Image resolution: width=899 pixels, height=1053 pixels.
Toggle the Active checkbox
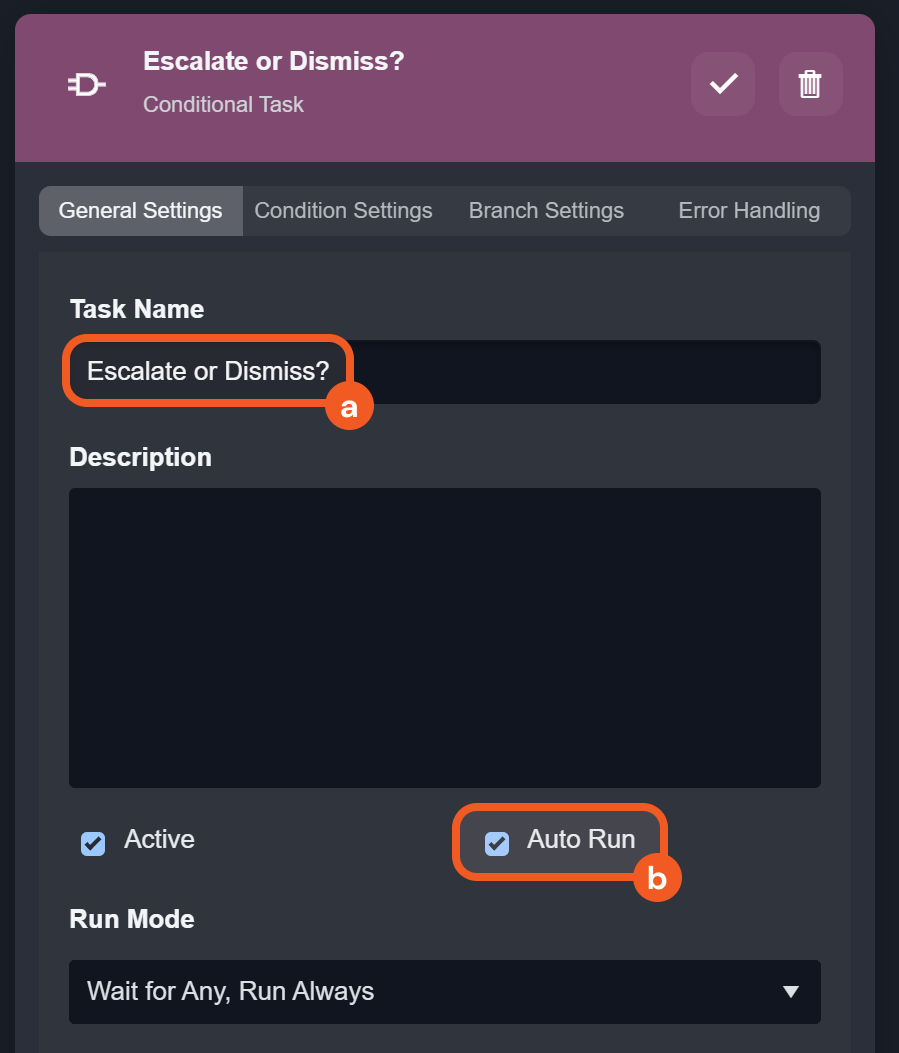(x=93, y=843)
